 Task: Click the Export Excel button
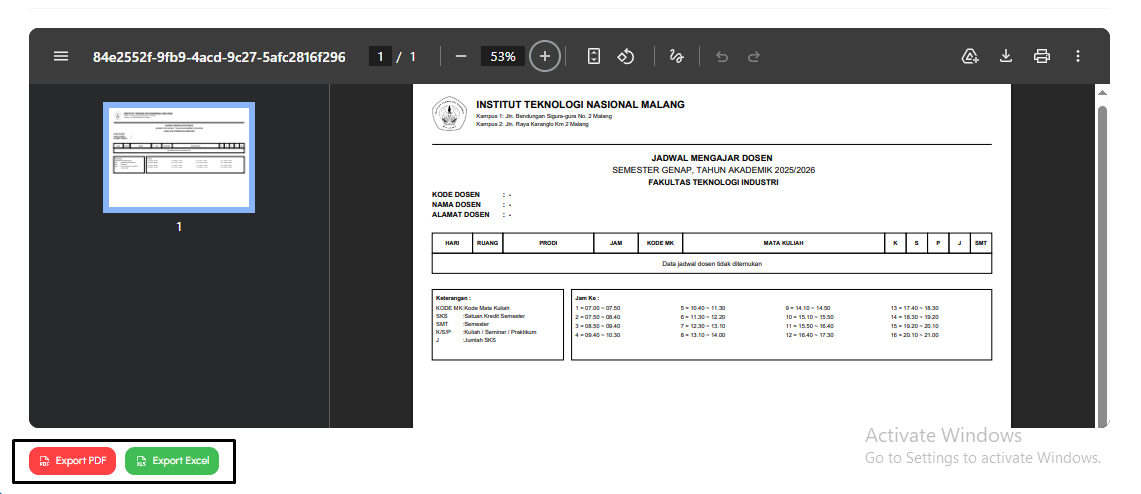172,461
